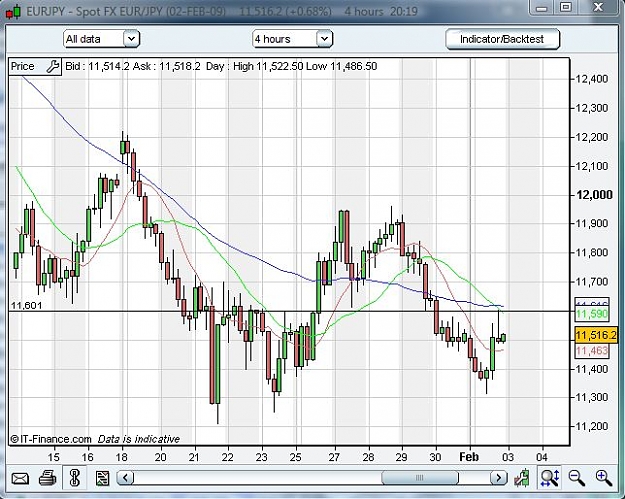Click the candlestick chart icon near scrollbar
This screenshot has width=625, height=499.
coord(521,477)
